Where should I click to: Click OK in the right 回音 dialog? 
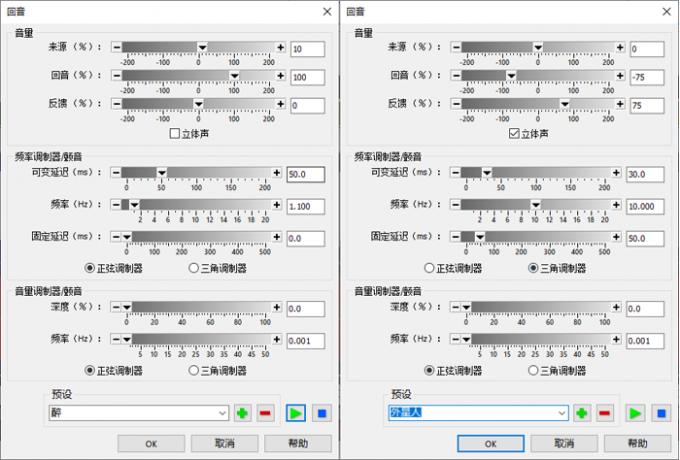click(x=491, y=444)
